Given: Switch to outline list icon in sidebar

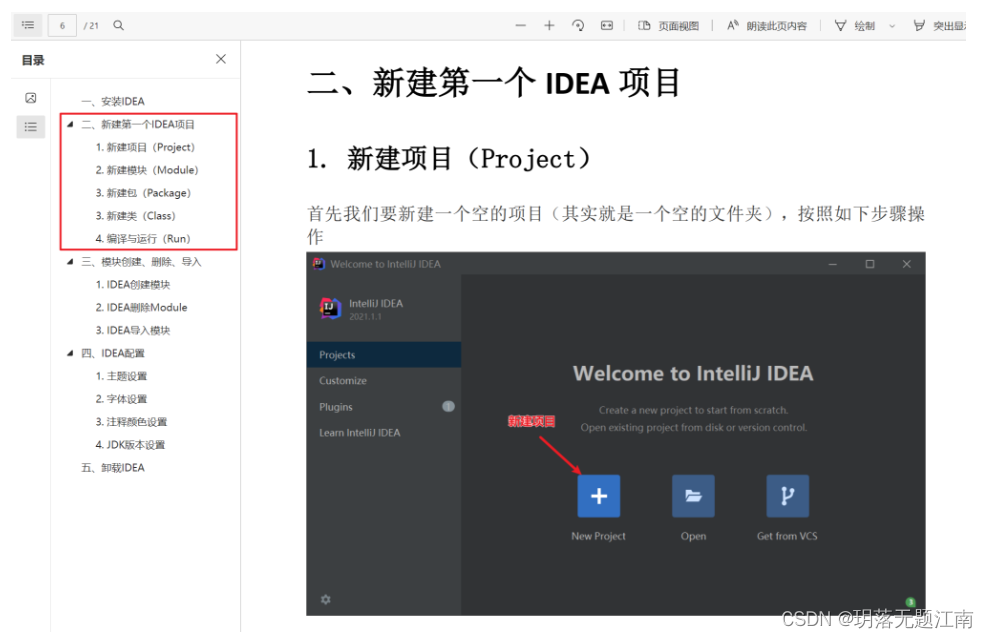Looking at the screenshot, I should coord(30,127).
